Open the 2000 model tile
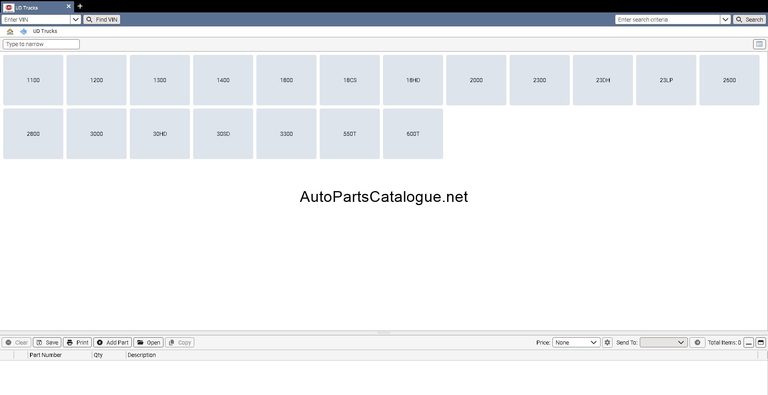Image resolution: width=768 pixels, height=395 pixels. [476, 80]
